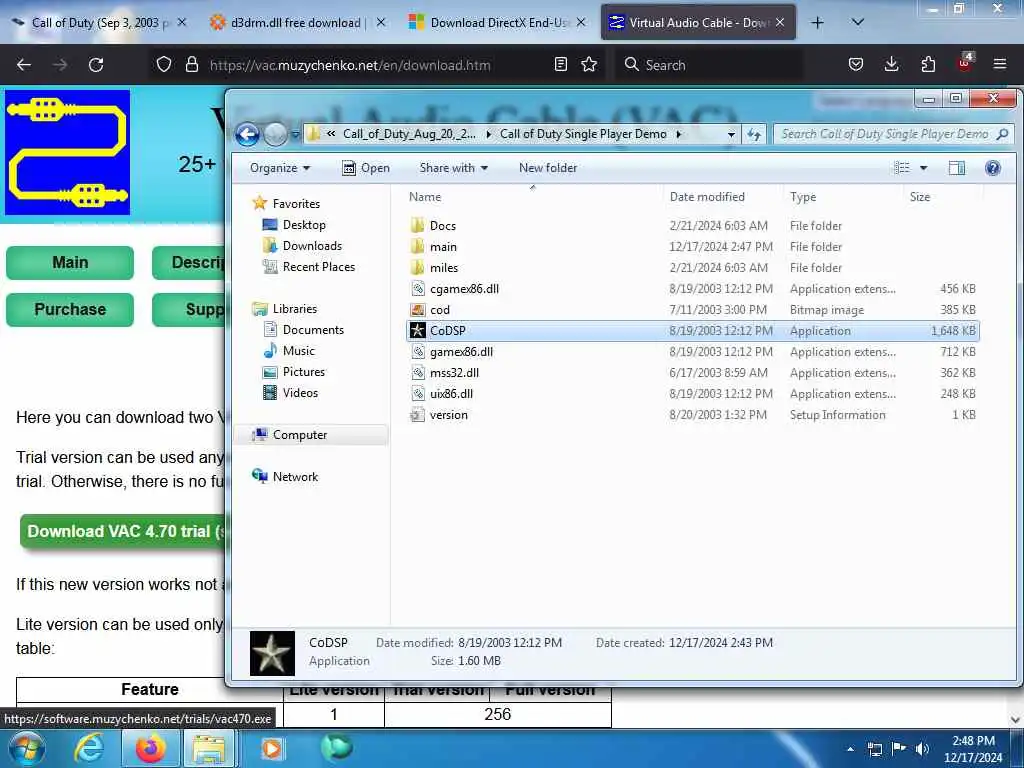
Task: Reload the page in Firefox
Action: click(x=96, y=65)
